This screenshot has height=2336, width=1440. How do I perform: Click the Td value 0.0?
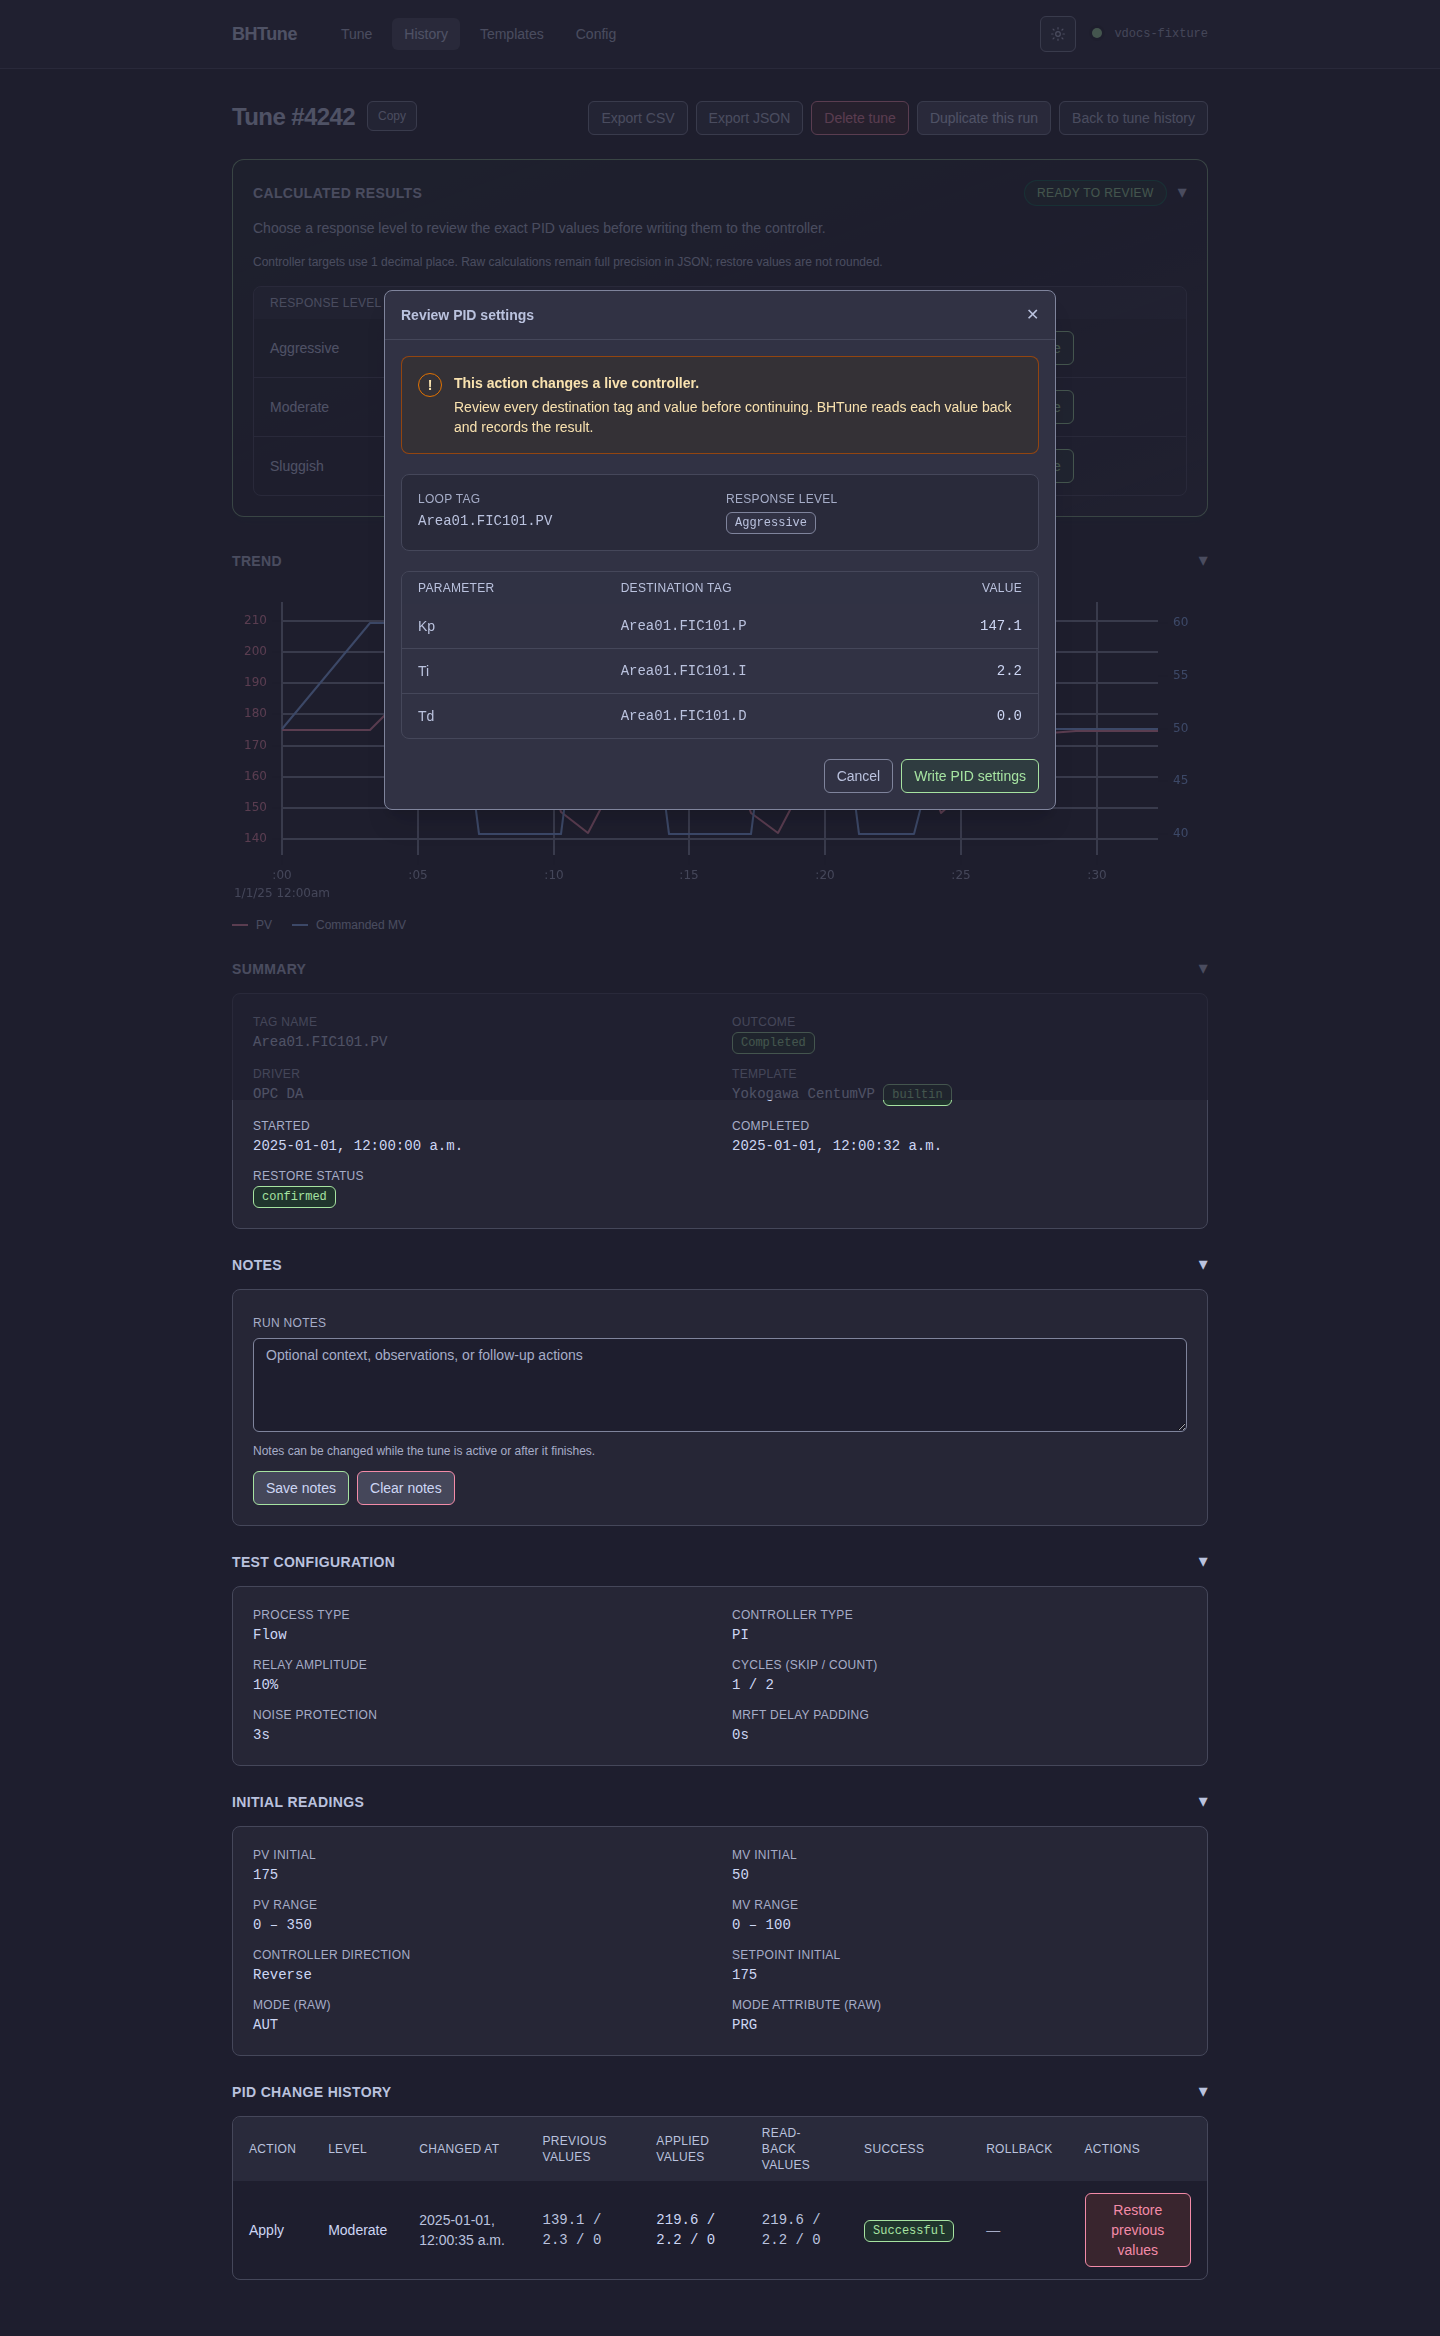[x=1009, y=716]
